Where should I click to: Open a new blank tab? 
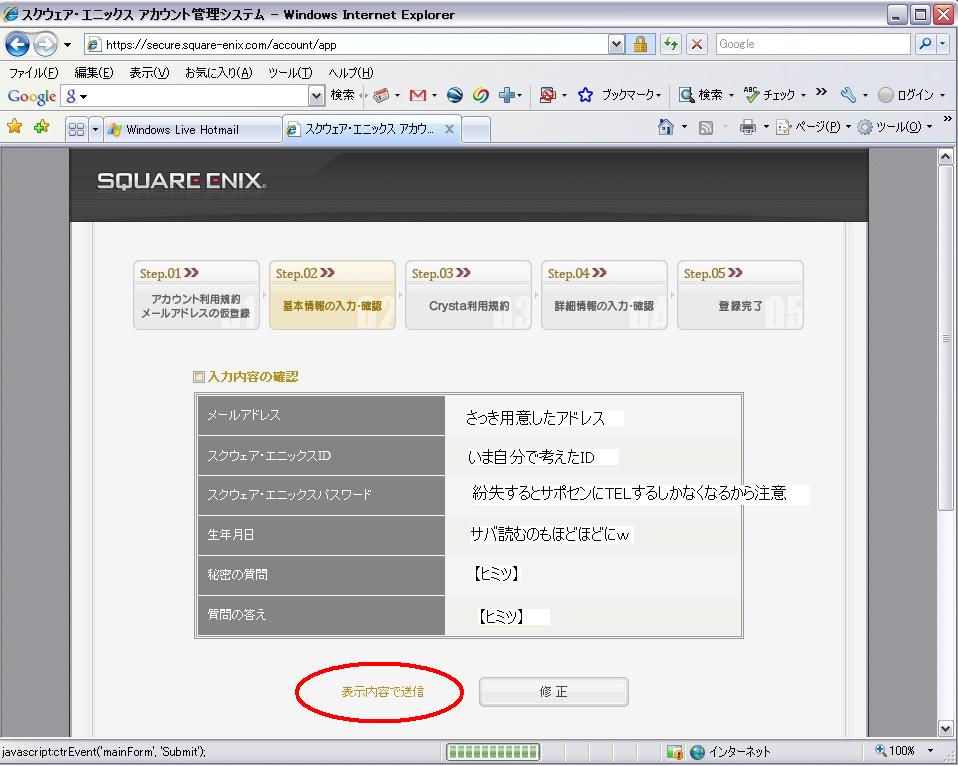pos(476,129)
